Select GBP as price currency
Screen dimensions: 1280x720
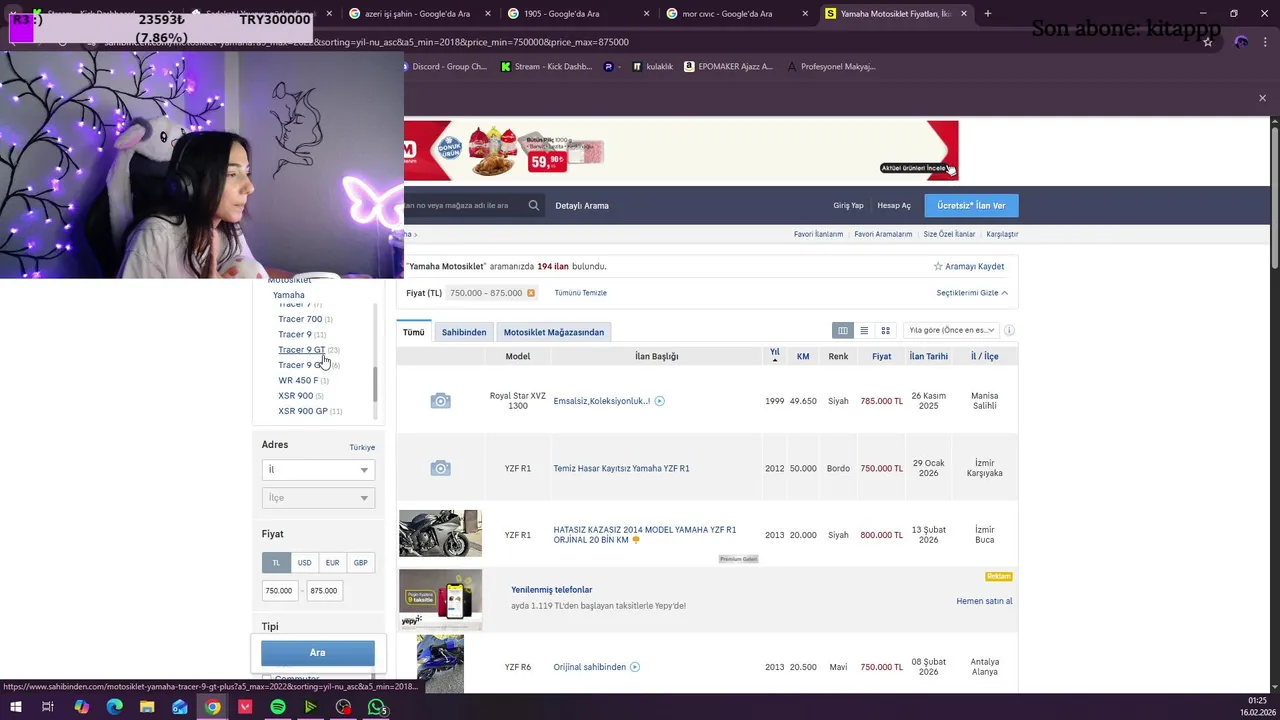click(360, 563)
